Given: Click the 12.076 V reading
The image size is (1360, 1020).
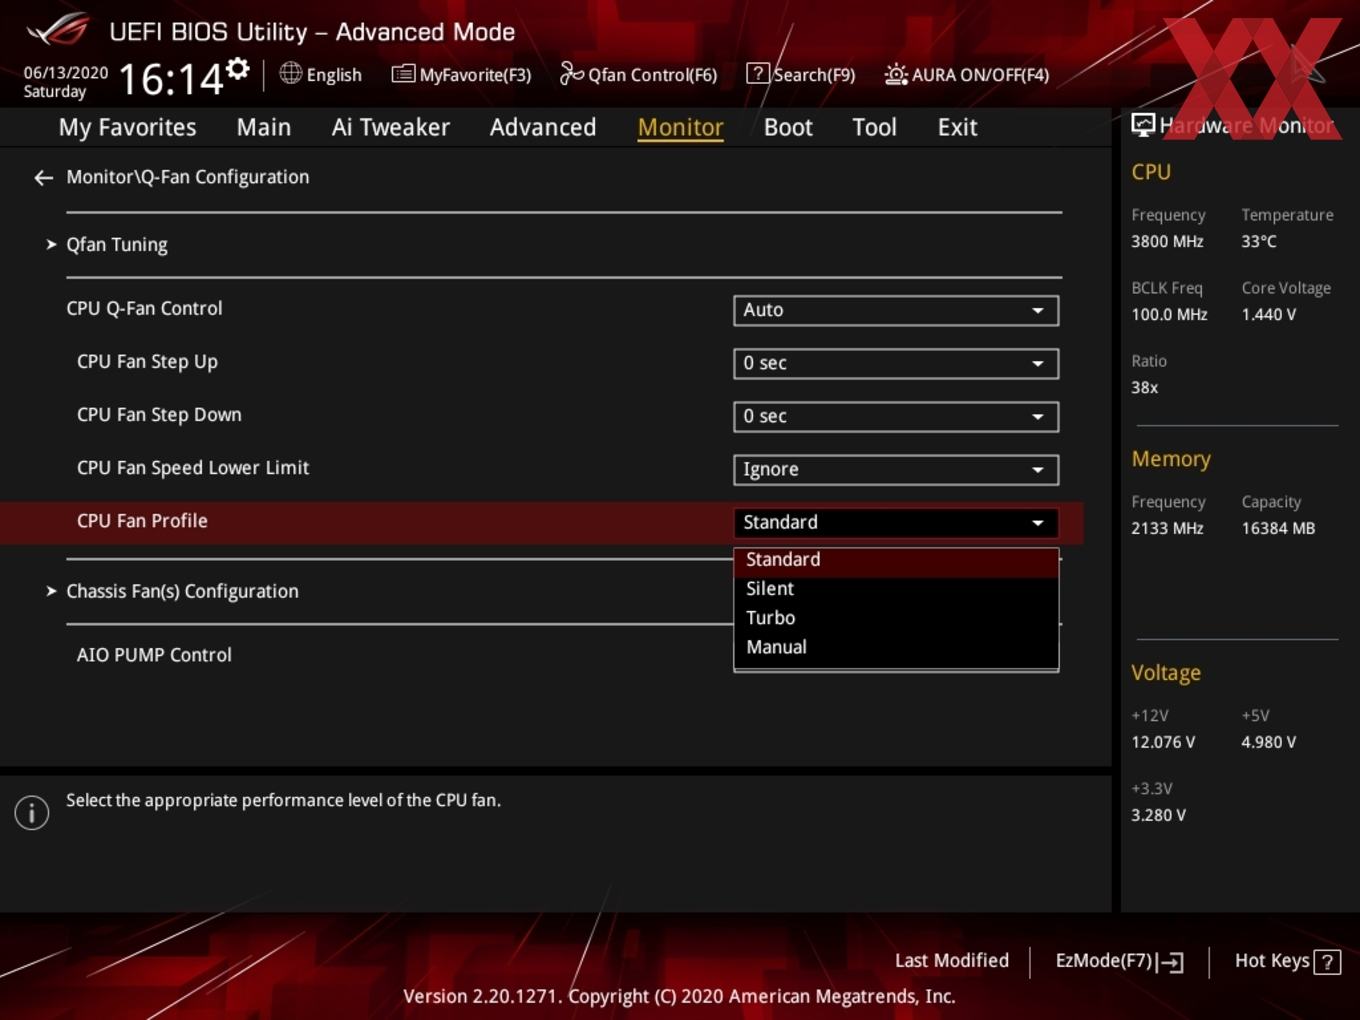Looking at the screenshot, I should (x=1163, y=743).
